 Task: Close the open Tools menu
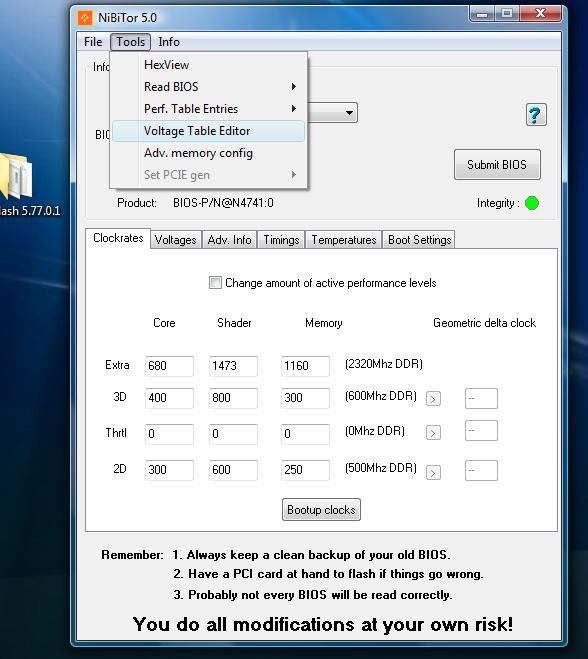click(x=130, y=42)
